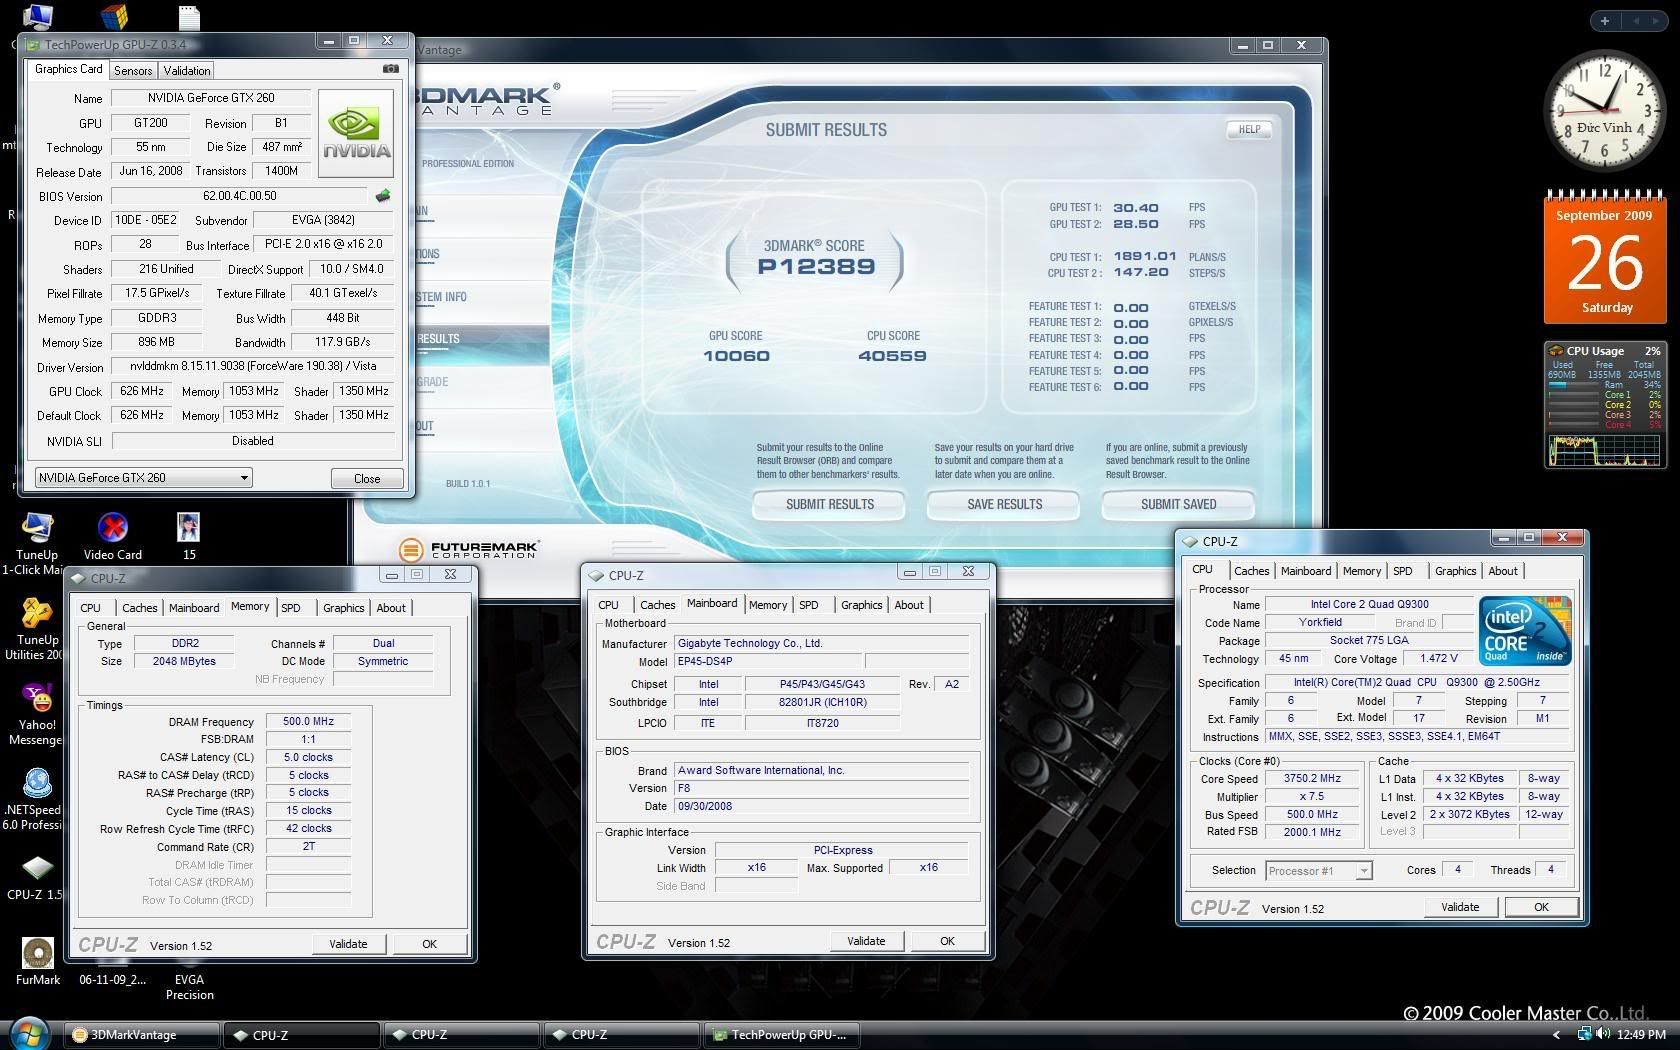Open the .NETSpeed 6.0 Professional icon
Screen dimensions: 1680x1050
[37, 798]
